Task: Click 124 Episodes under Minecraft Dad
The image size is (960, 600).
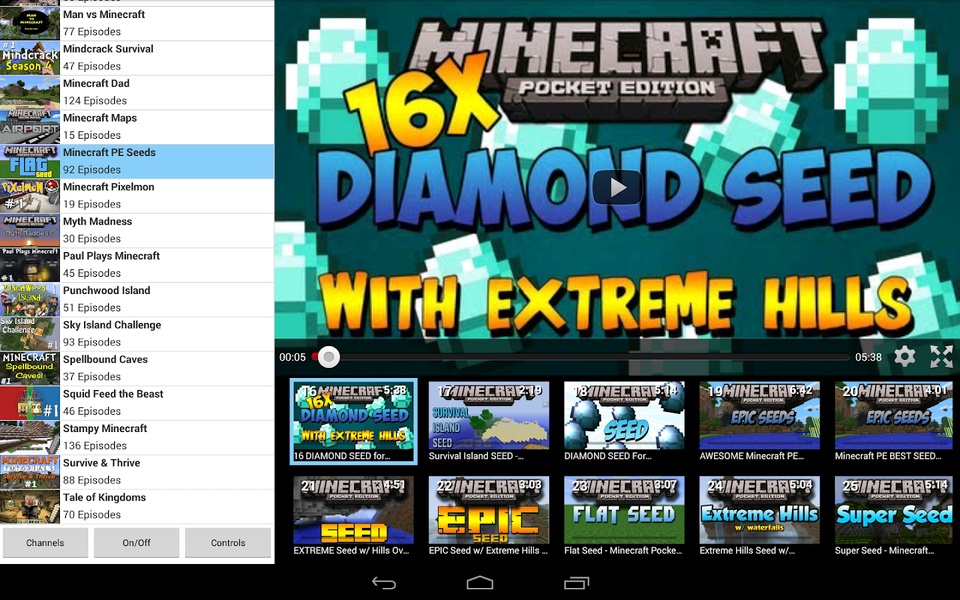Action: coord(95,100)
